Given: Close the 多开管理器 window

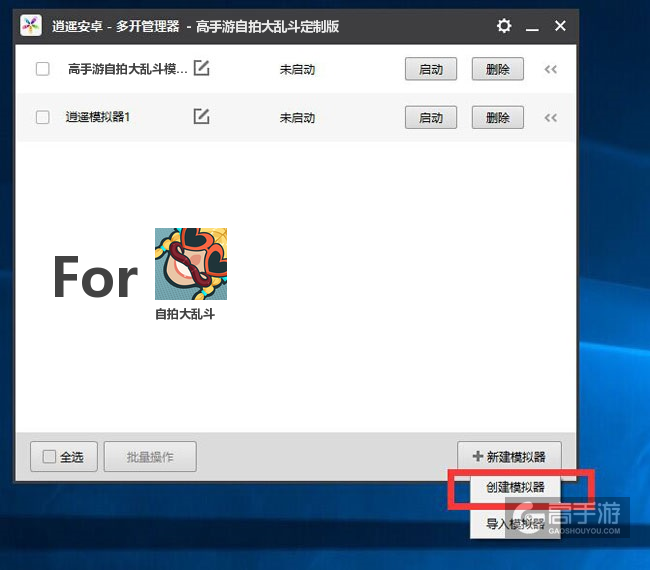Looking at the screenshot, I should coord(560,26).
